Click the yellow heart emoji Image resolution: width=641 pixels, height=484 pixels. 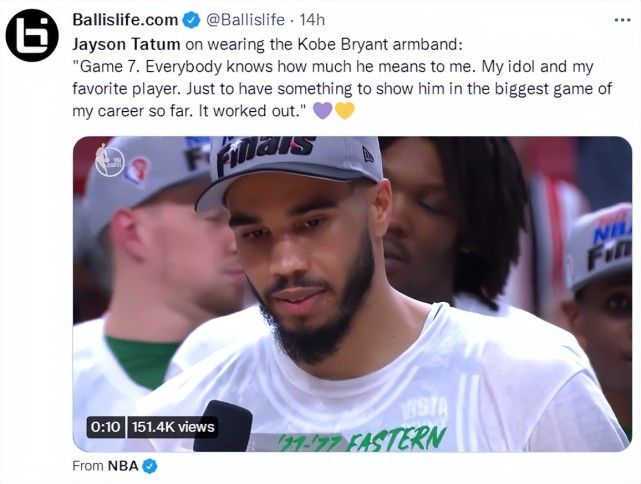click(x=345, y=110)
